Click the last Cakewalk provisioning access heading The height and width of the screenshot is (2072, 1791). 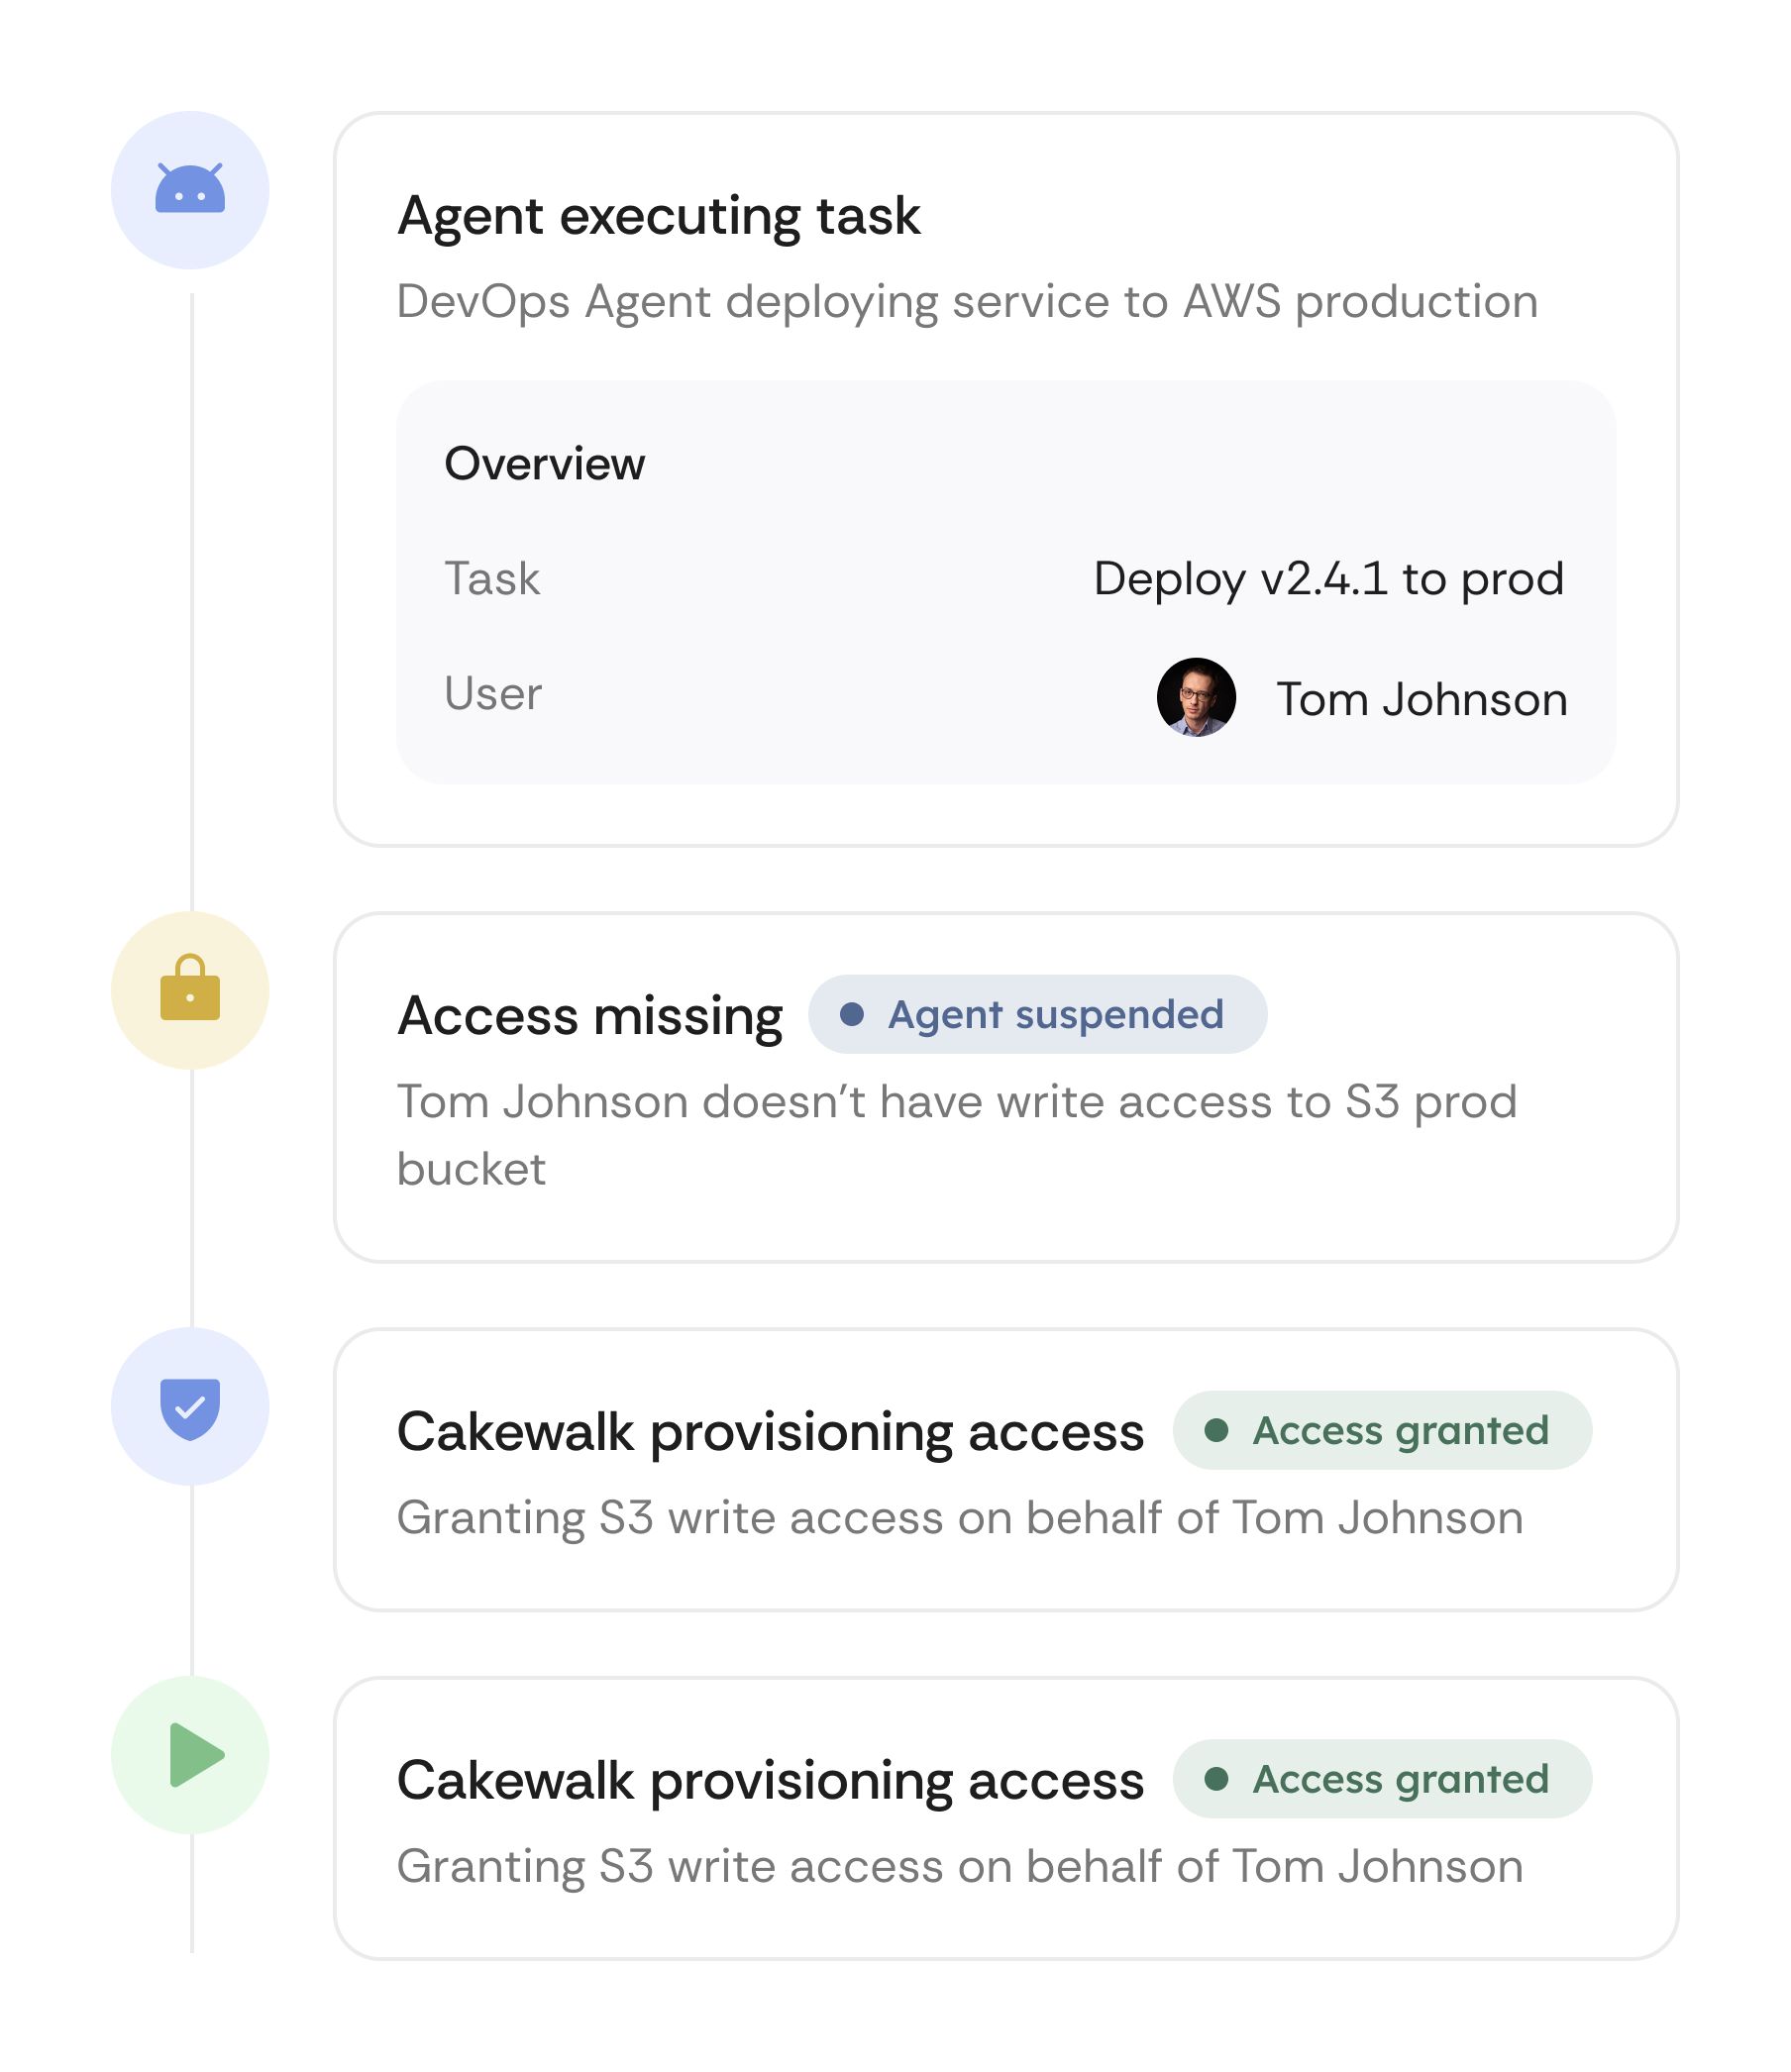click(x=770, y=1781)
